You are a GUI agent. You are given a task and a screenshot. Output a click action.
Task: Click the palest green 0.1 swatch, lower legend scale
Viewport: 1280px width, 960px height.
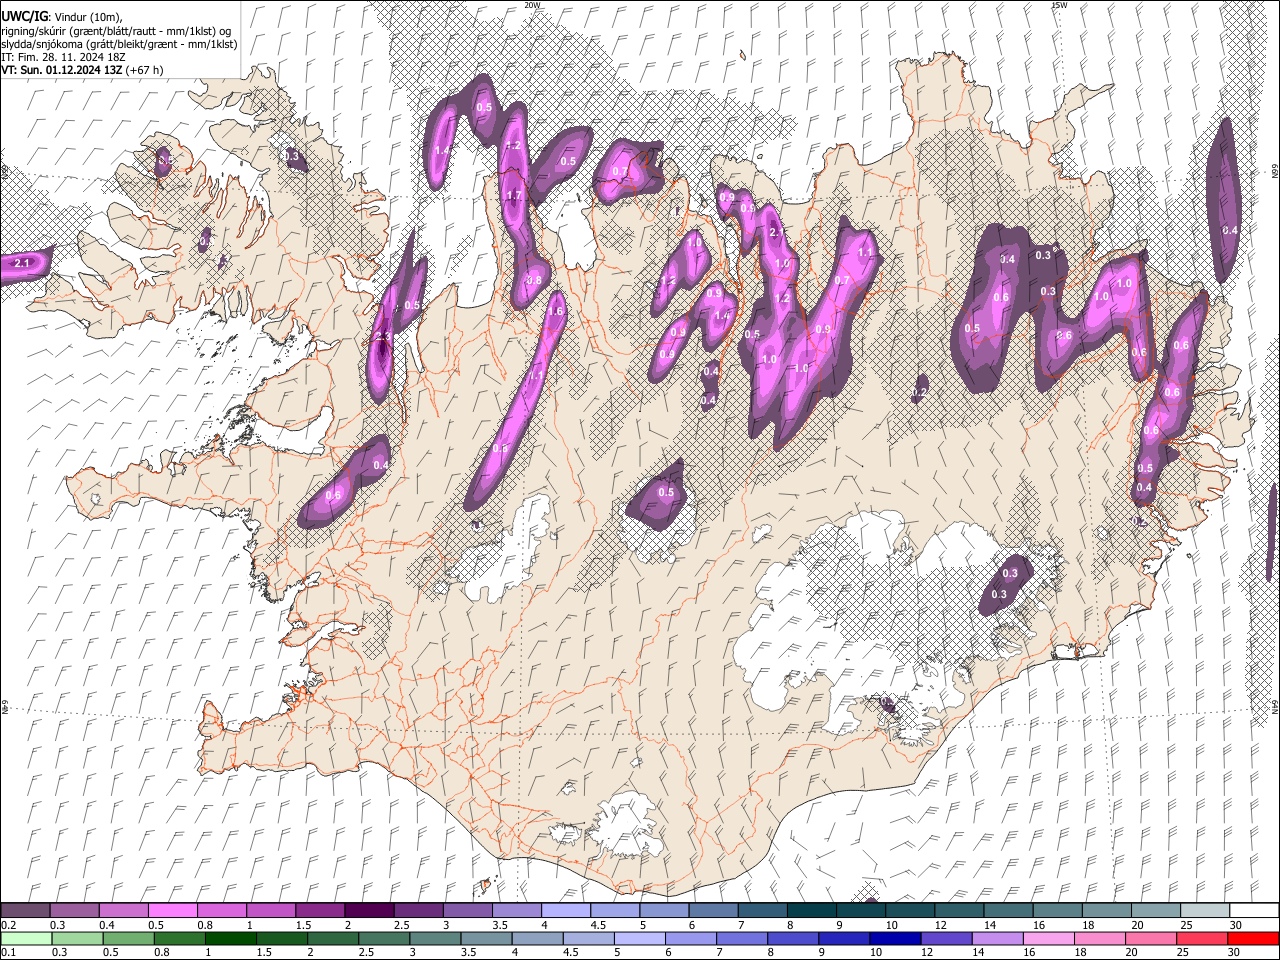(x=25, y=938)
